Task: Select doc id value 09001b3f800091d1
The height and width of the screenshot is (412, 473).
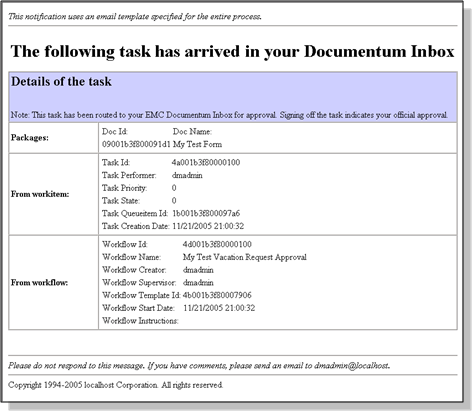Action: coord(136,144)
